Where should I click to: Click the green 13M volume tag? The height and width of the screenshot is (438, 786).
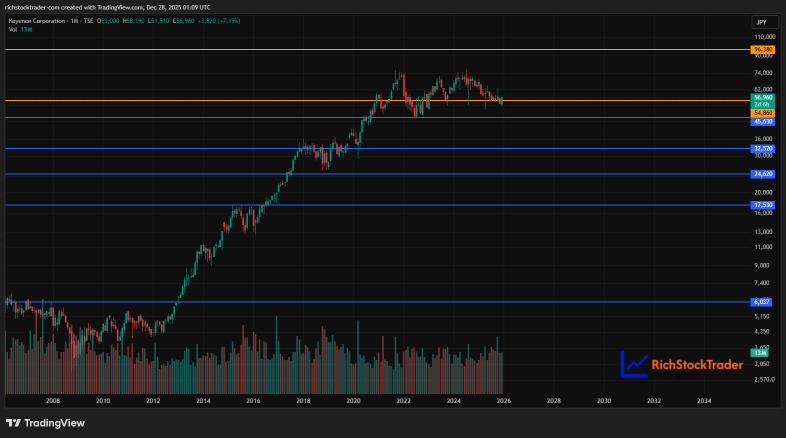[x=760, y=353]
